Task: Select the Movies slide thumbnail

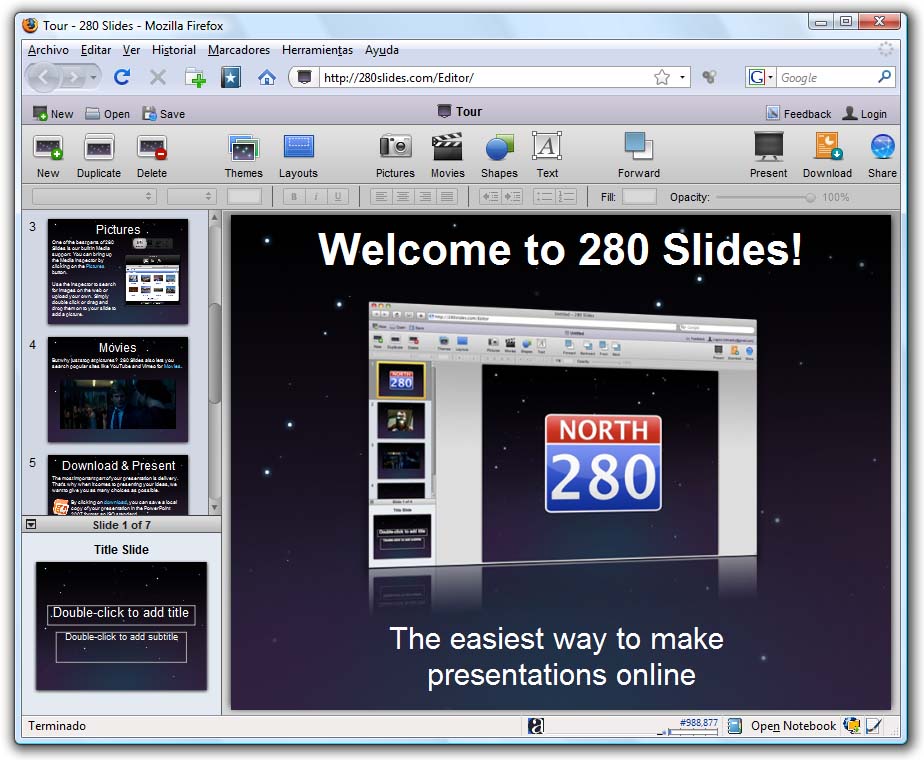Action: pyautogui.click(x=118, y=389)
